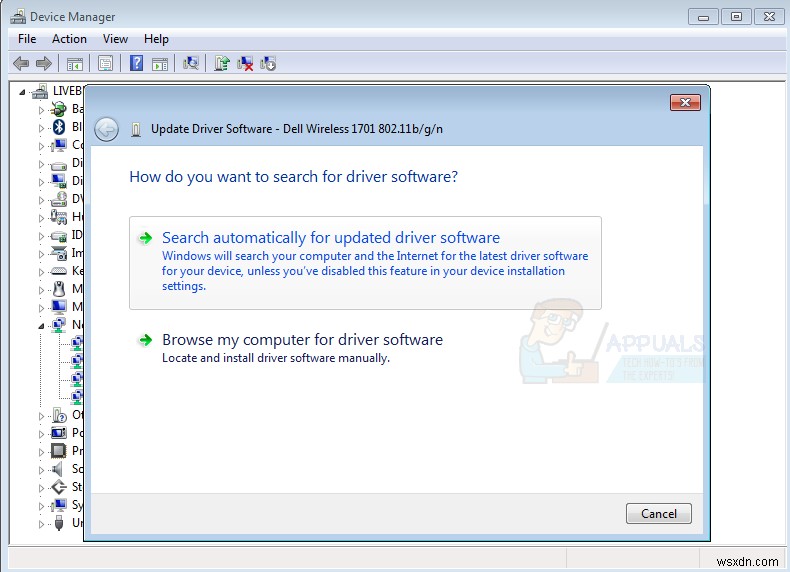
Task: Click the blue question mark Help icon
Action: [x=136, y=63]
